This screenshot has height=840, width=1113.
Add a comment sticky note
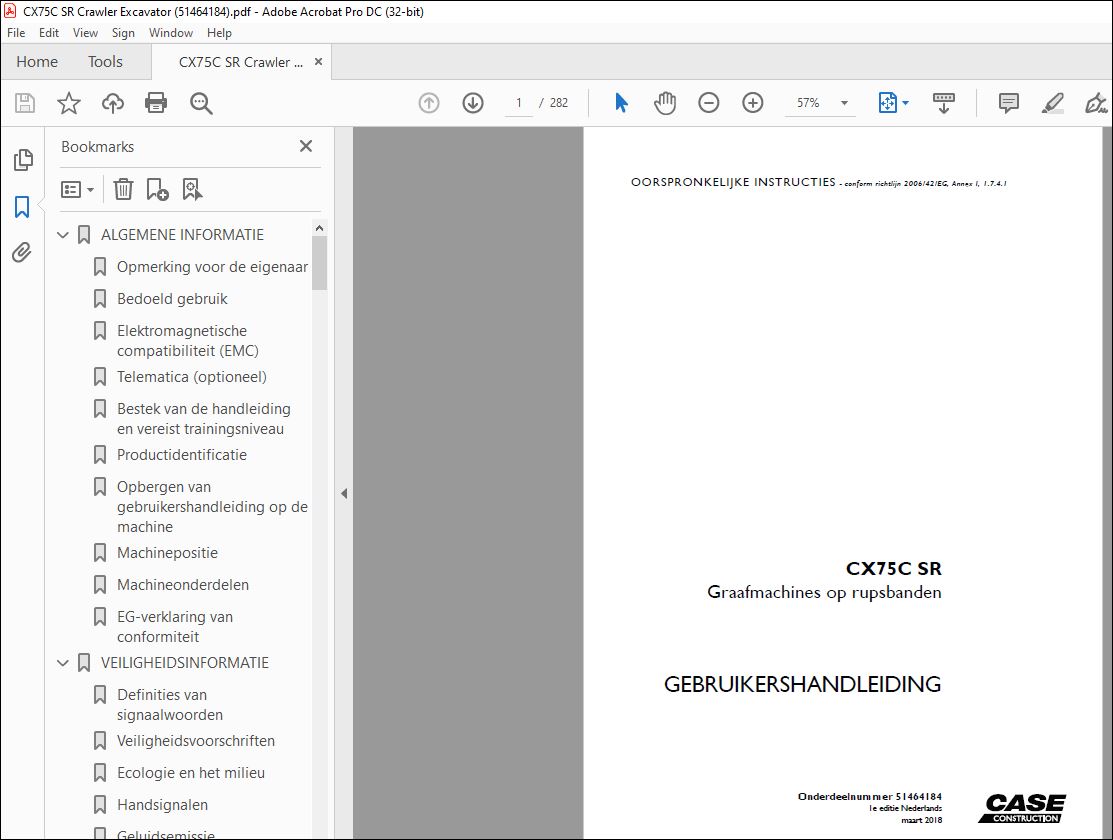point(1009,103)
